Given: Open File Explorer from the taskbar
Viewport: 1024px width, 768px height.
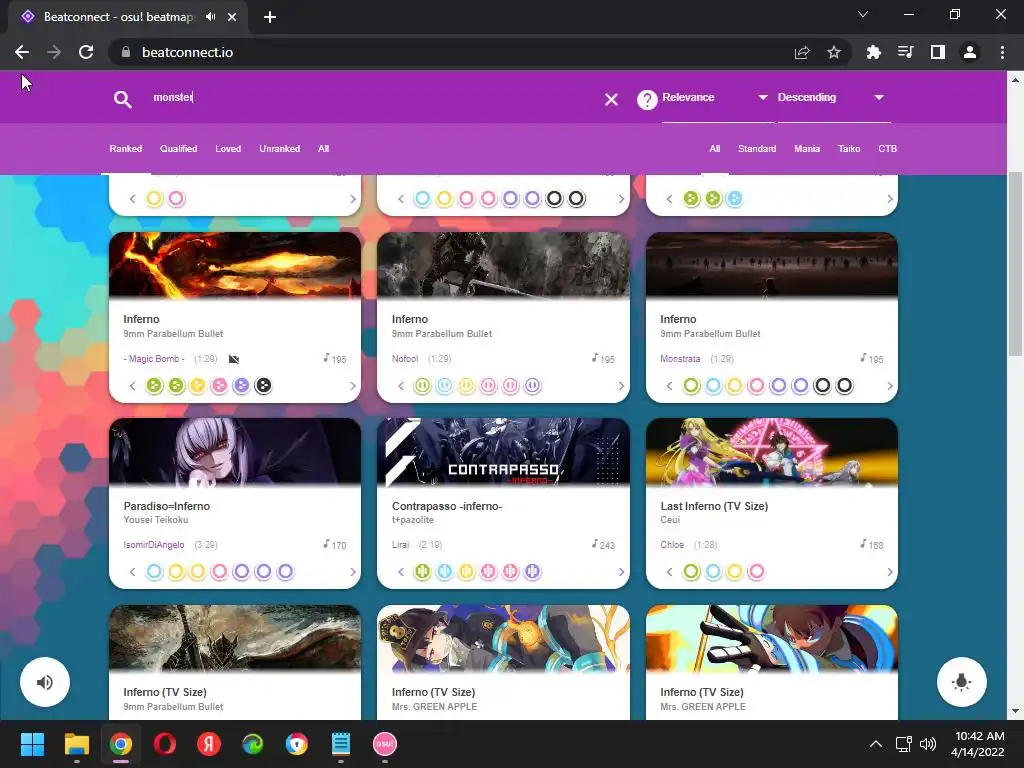Looking at the screenshot, I should coord(76,744).
